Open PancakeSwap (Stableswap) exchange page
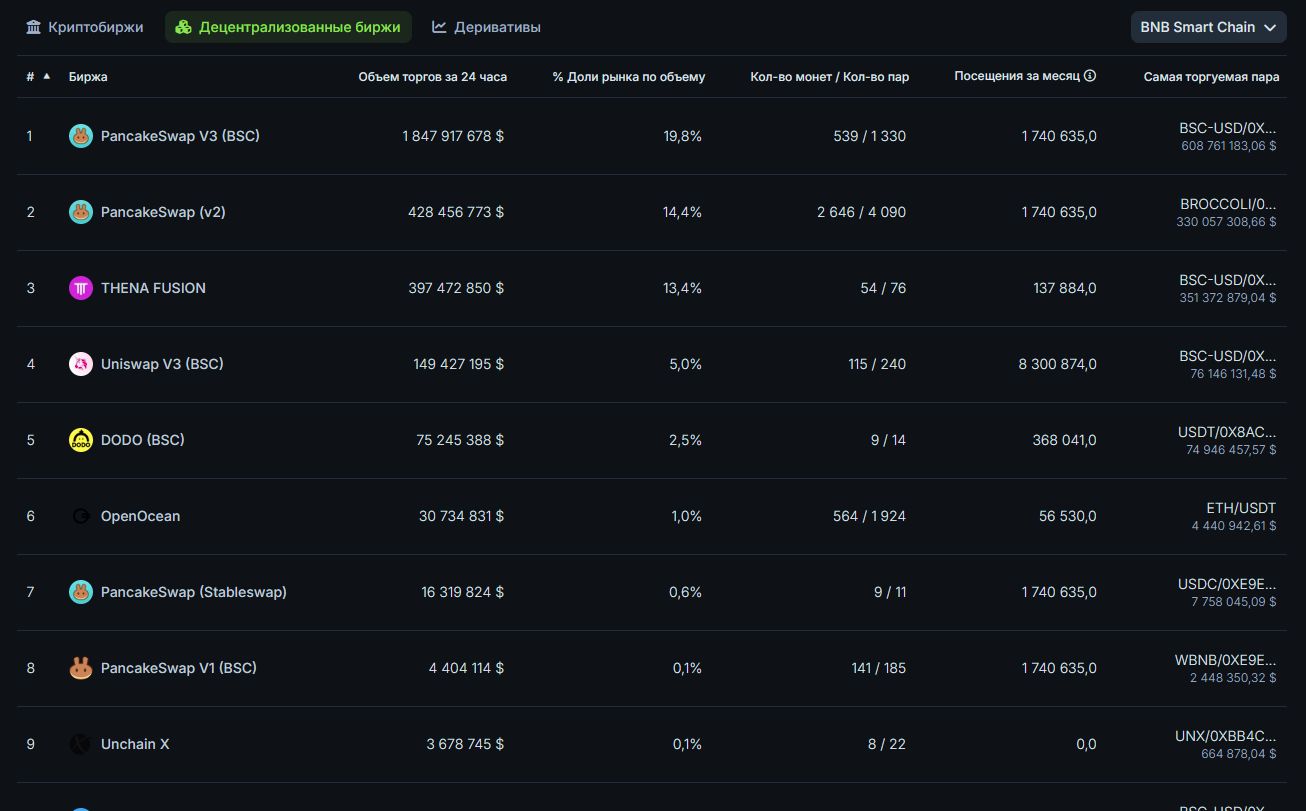The width and height of the screenshot is (1306, 811). [193, 592]
